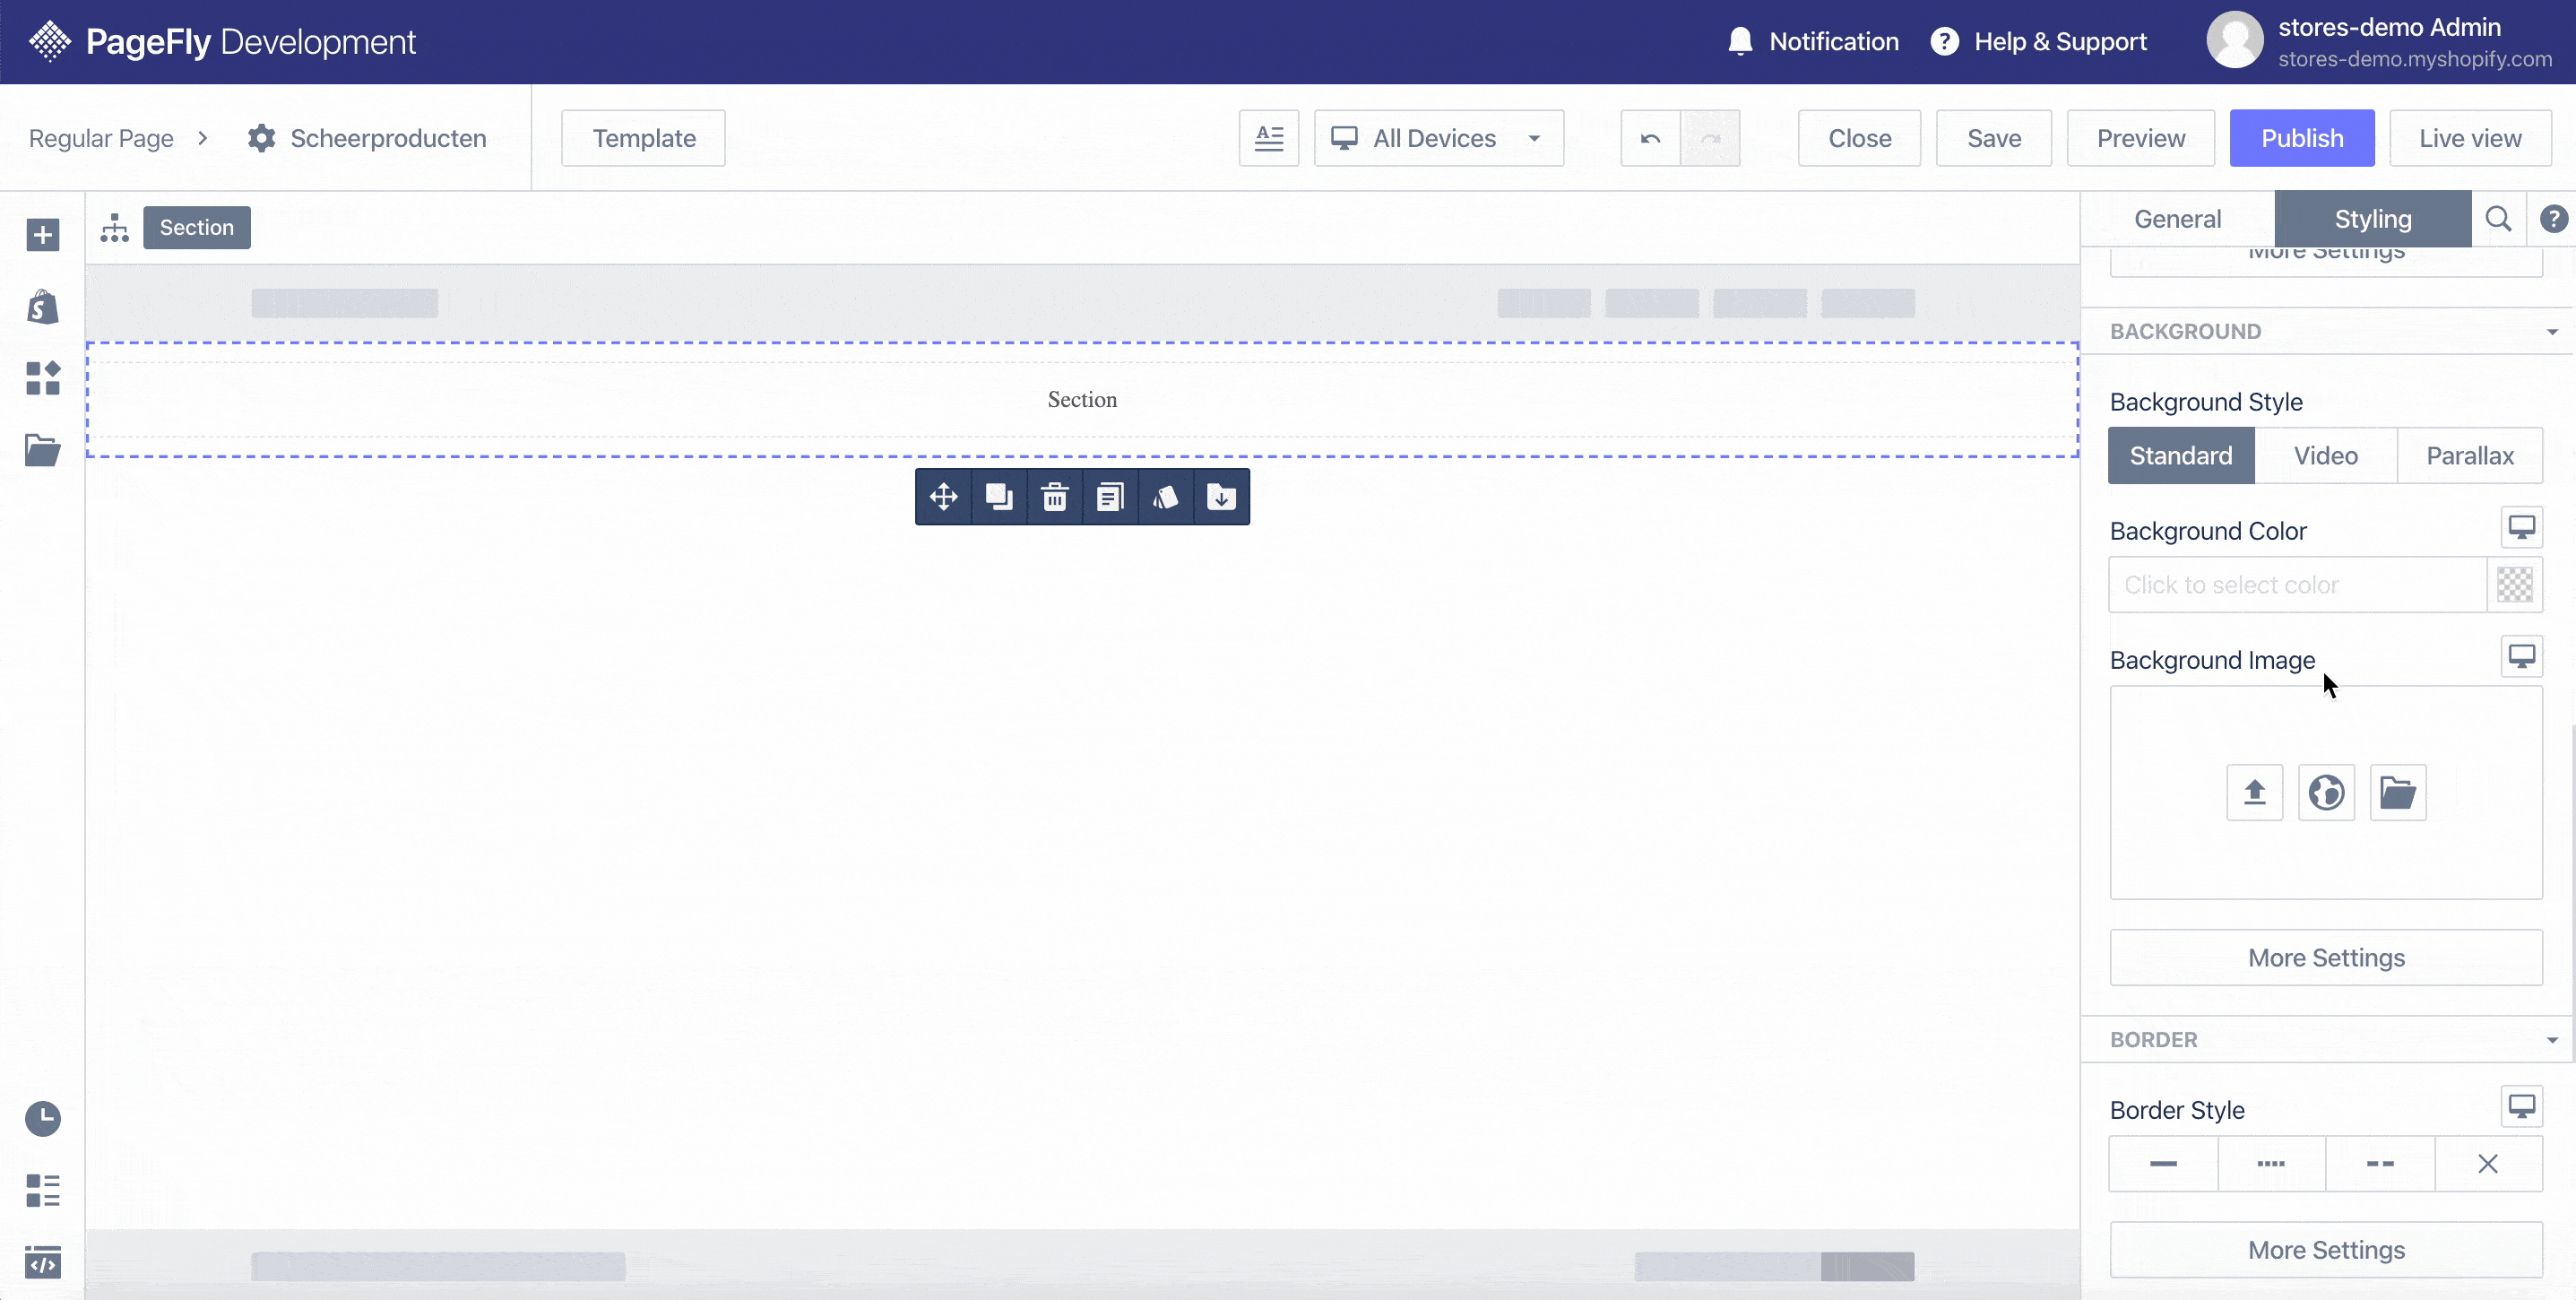Toggle device settings for Background Image
2576x1300 pixels.
click(x=2522, y=657)
